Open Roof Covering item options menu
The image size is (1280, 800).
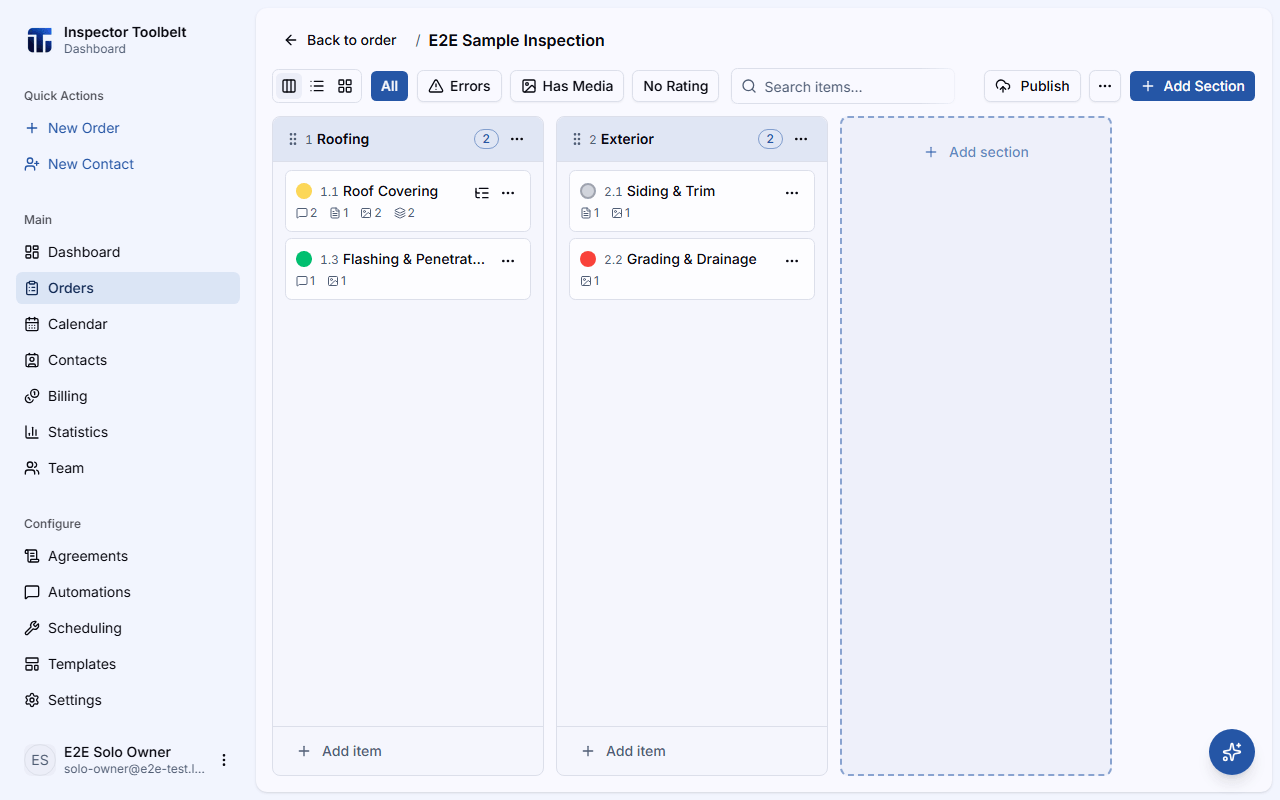[x=508, y=192]
